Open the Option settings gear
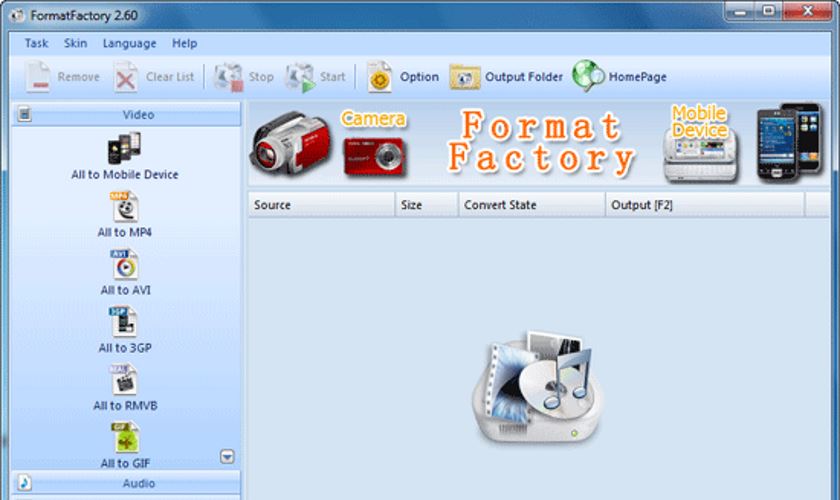The width and height of the screenshot is (840, 500). (x=380, y=77)
